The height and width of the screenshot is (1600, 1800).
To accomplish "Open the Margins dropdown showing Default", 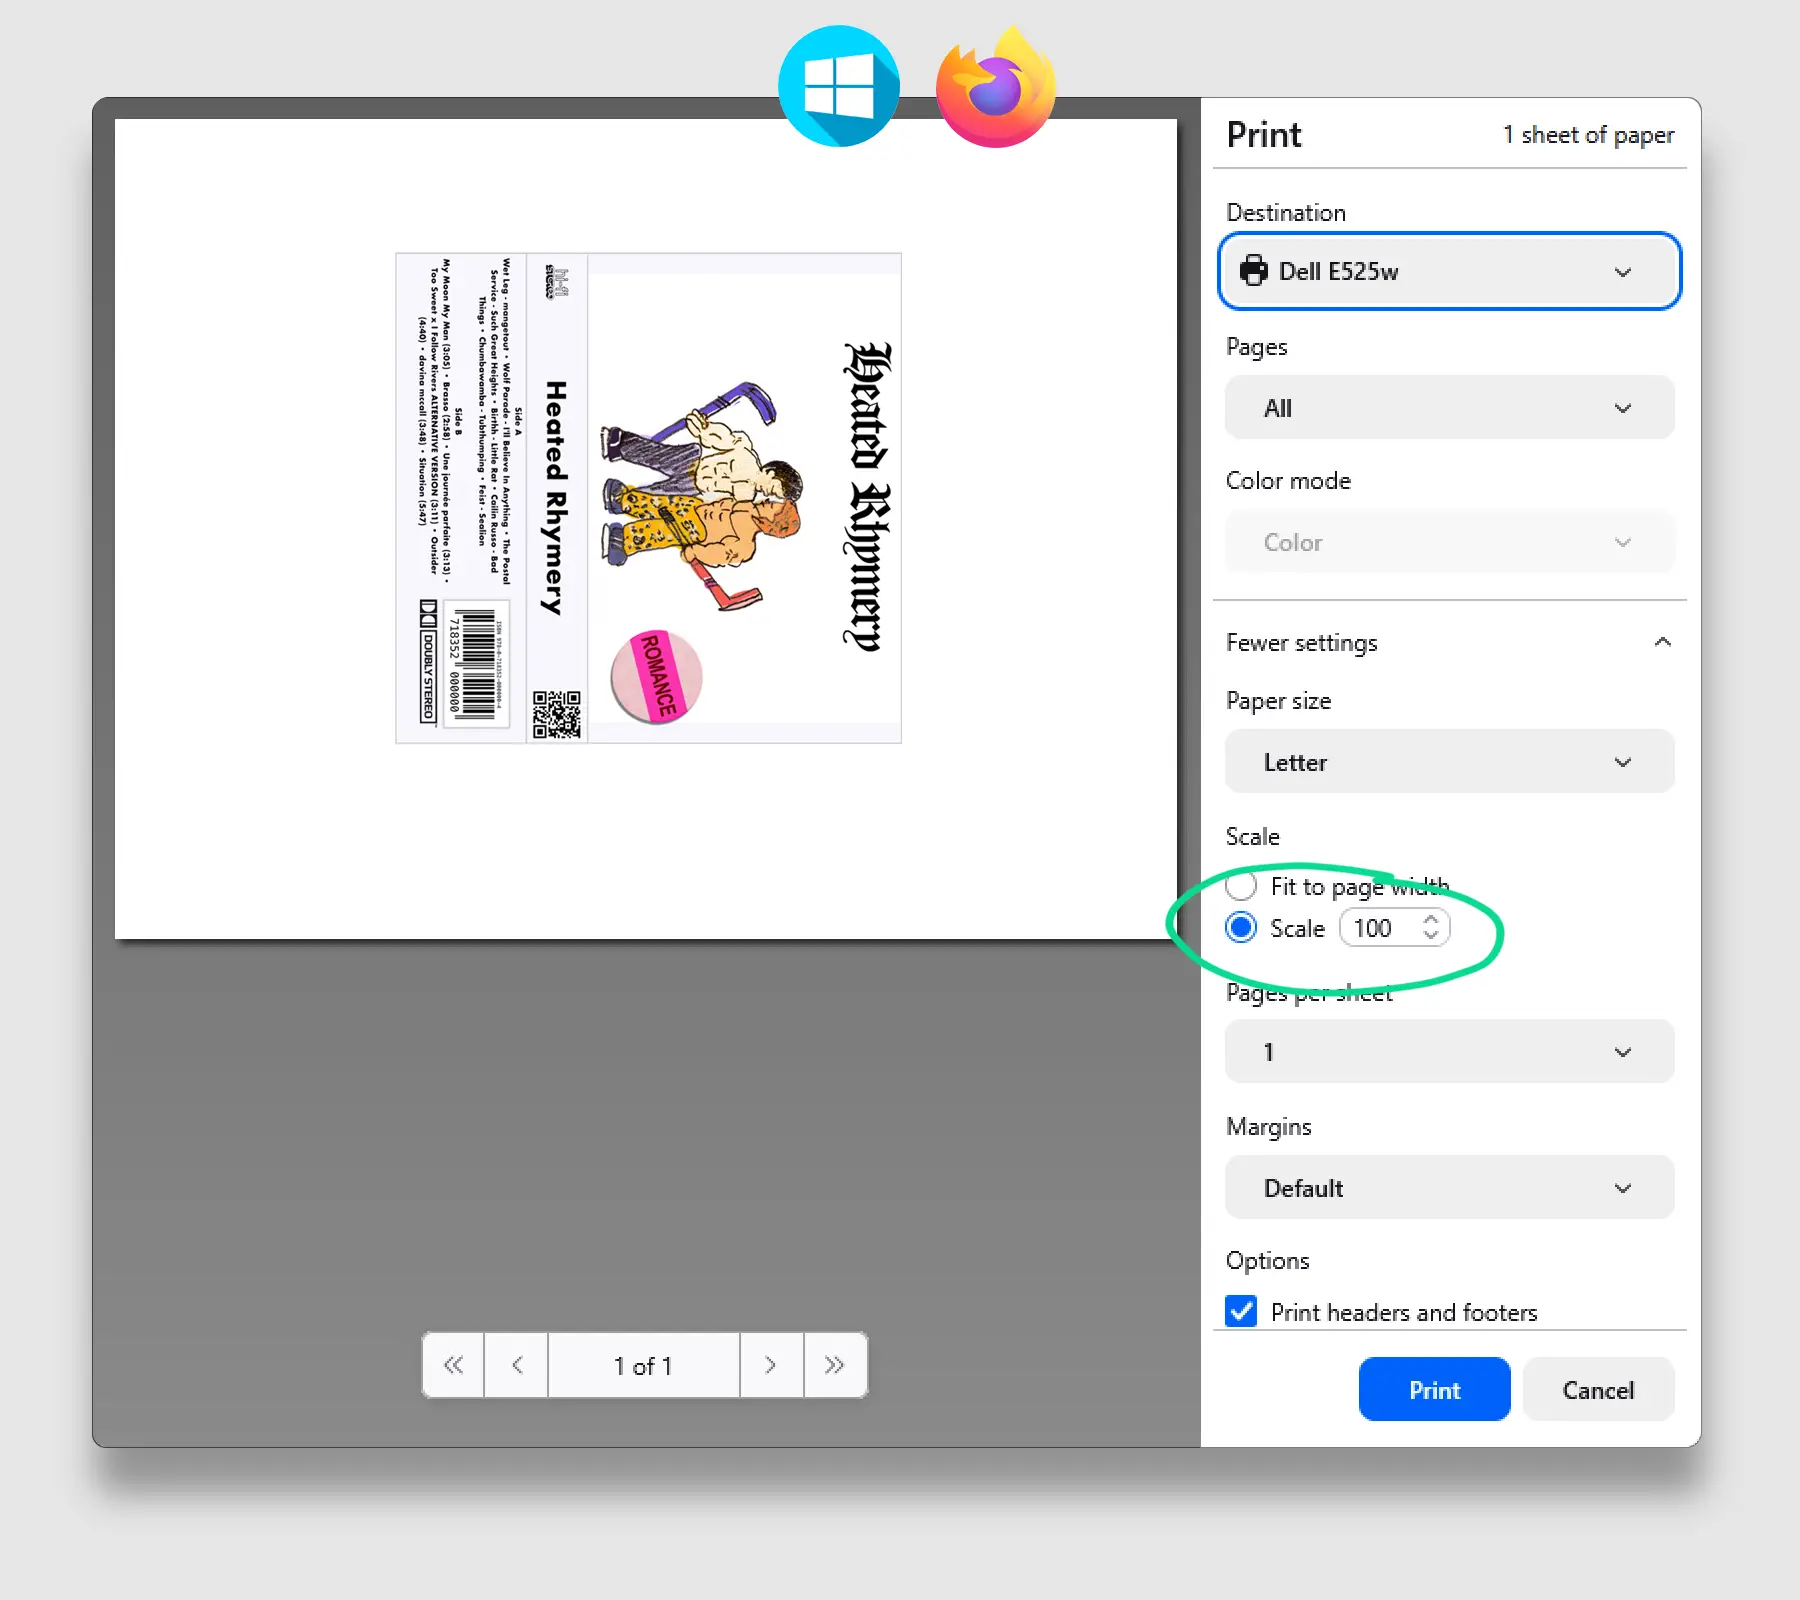I will pyautogui.click(x=1448, y=1188).
